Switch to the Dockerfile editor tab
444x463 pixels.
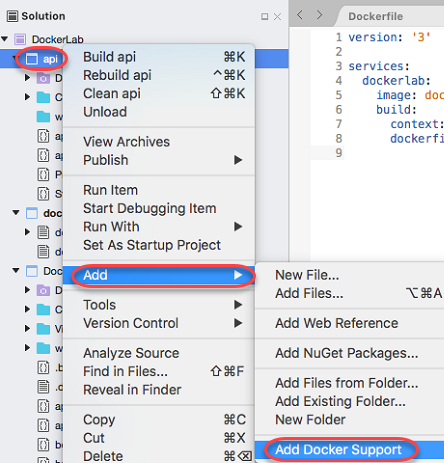coord(375,16)
